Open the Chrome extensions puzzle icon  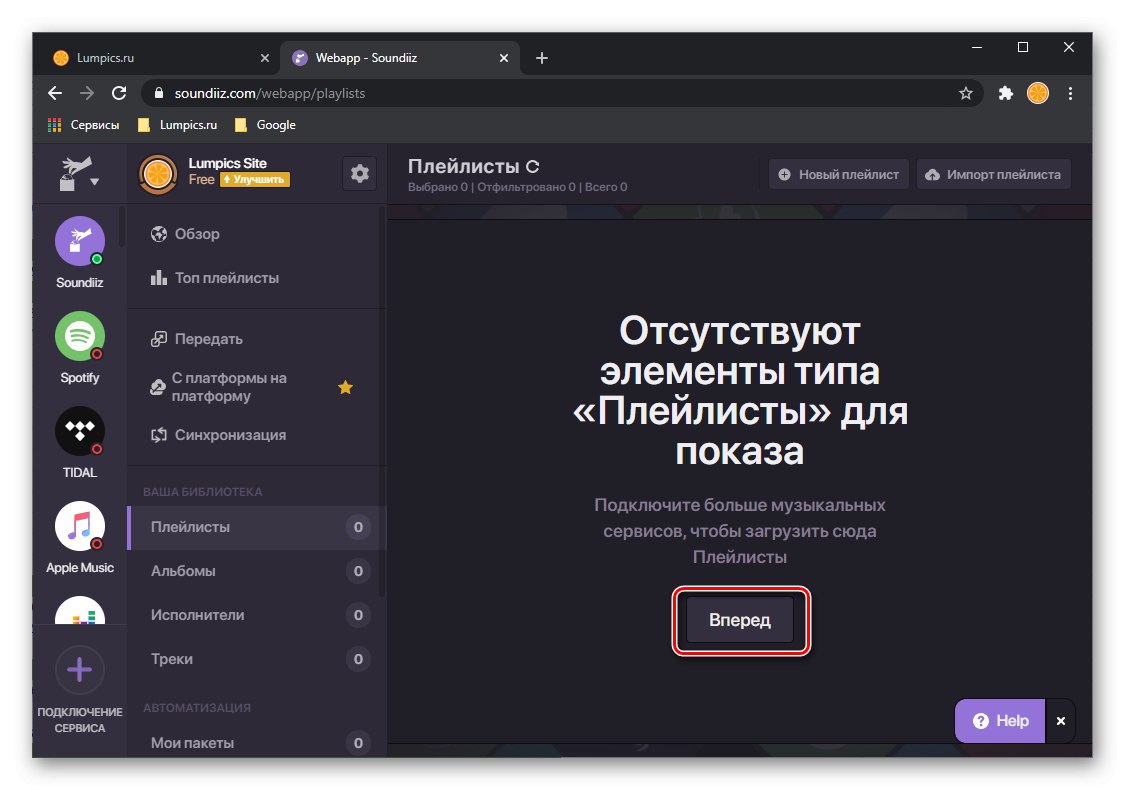point(1004,93)
